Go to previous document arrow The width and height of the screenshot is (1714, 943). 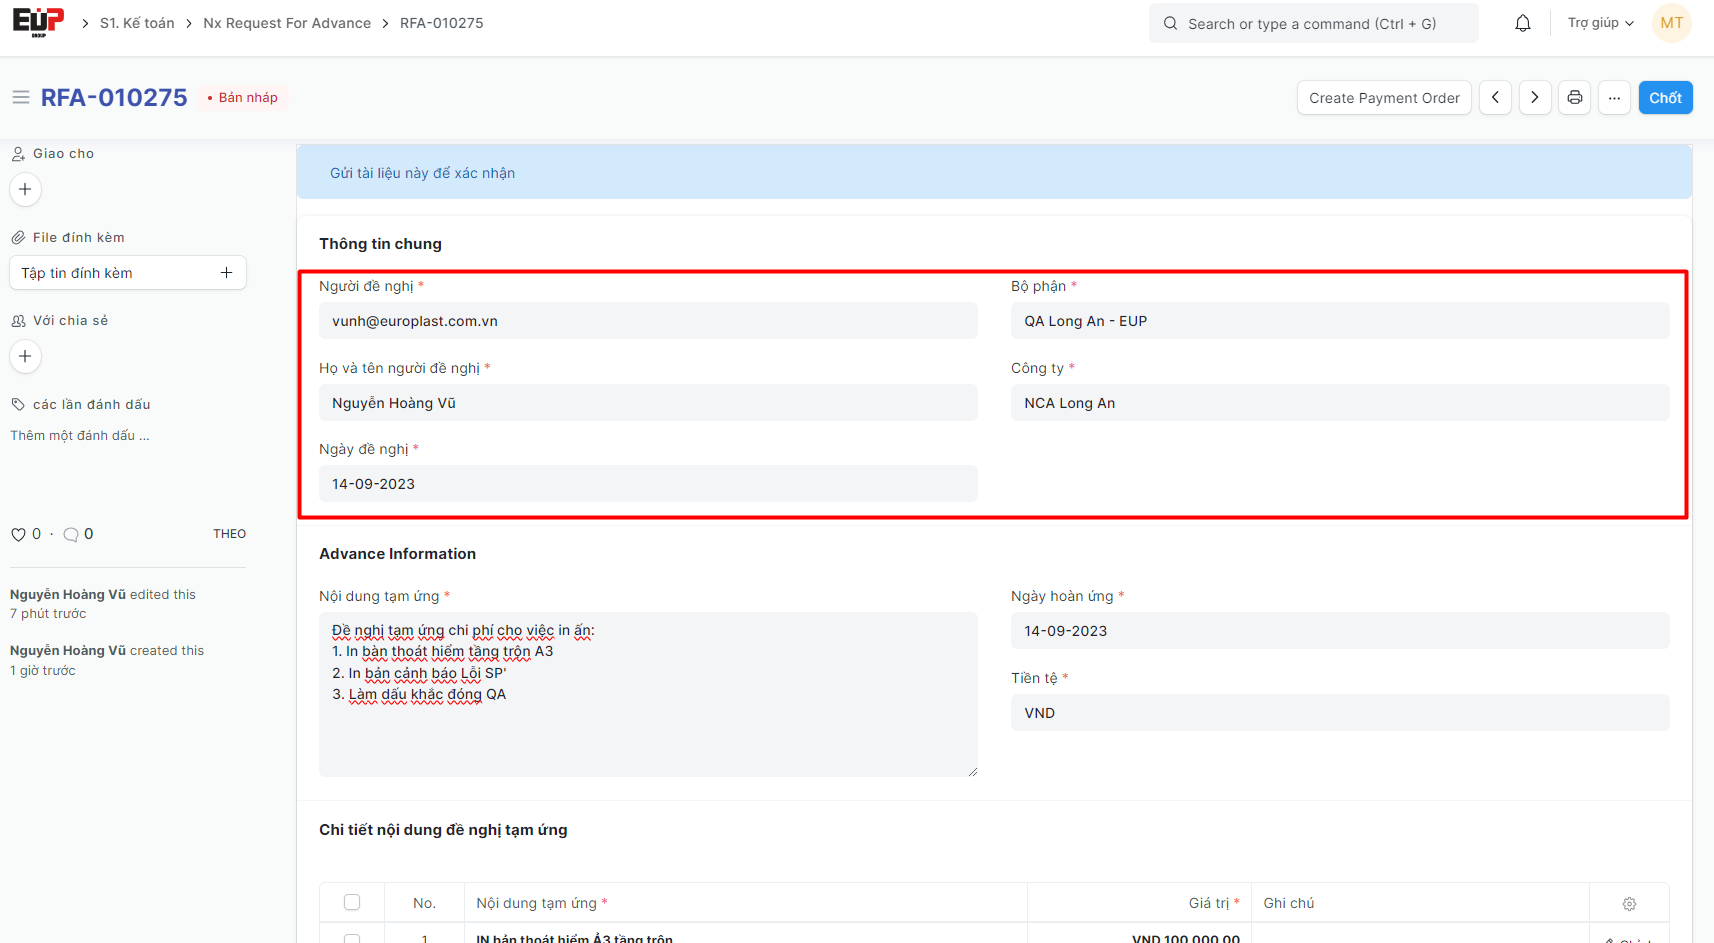tap(1495, 98)
